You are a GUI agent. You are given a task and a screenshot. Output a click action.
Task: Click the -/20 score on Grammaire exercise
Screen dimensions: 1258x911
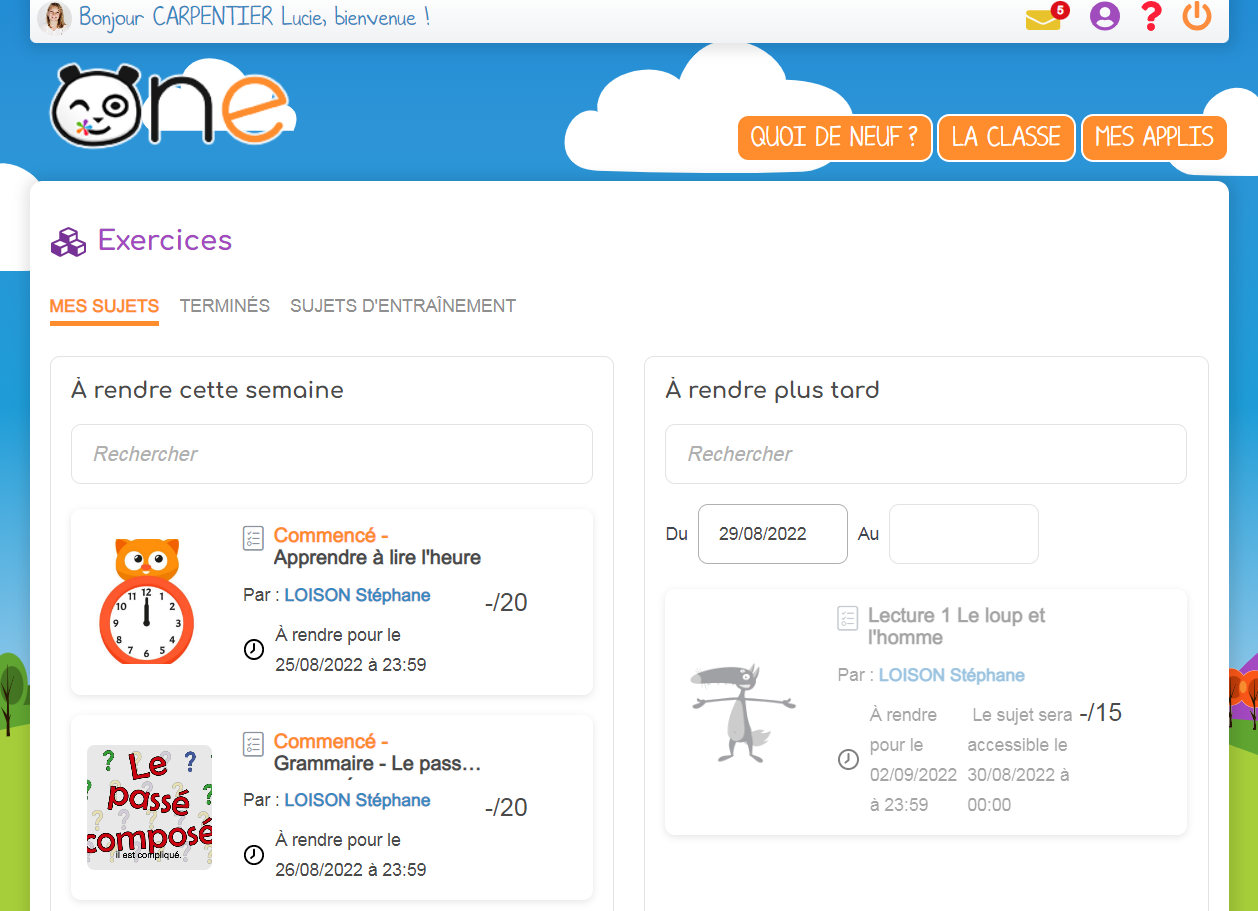506,808
